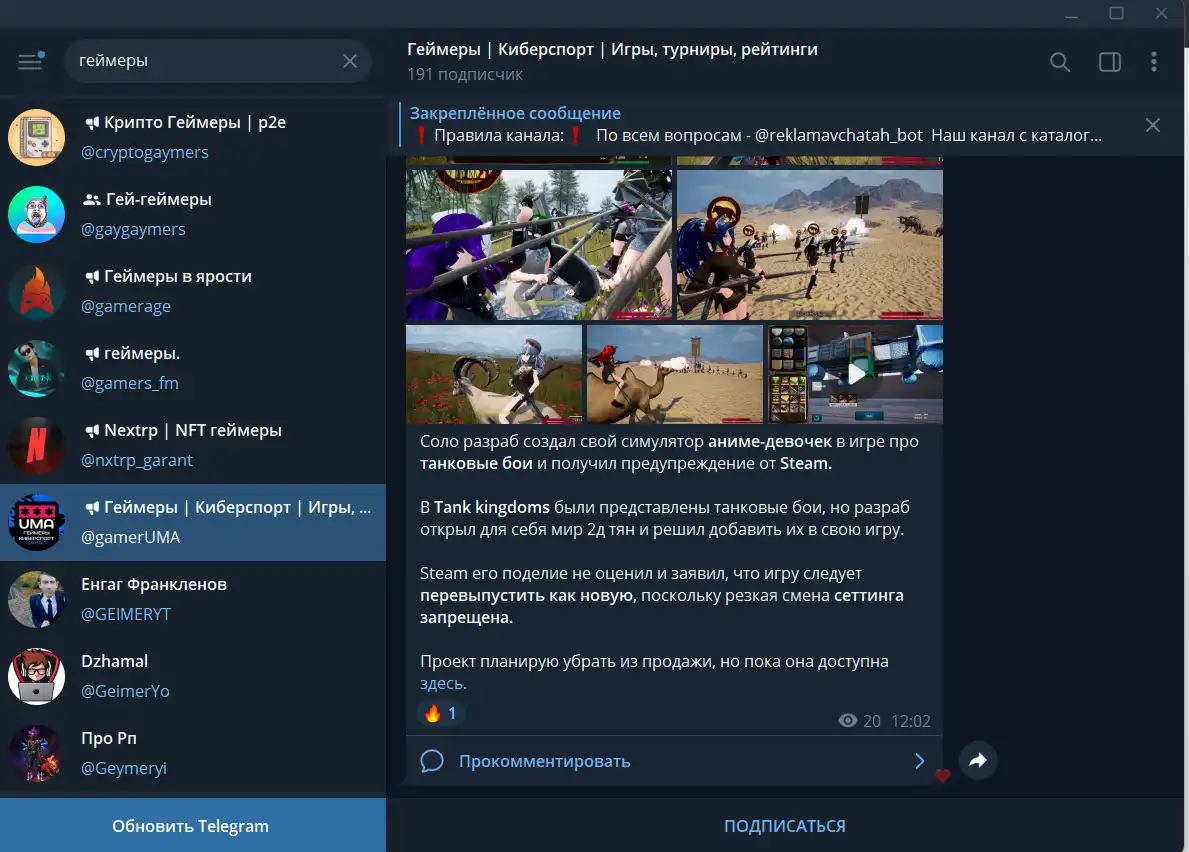
Task: Open the hamburger main menu
Action: 30,61
